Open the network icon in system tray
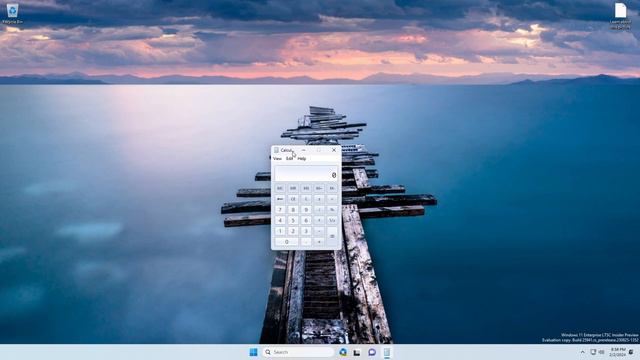Screen dimensions: 640x360 (x=593, y=352)
